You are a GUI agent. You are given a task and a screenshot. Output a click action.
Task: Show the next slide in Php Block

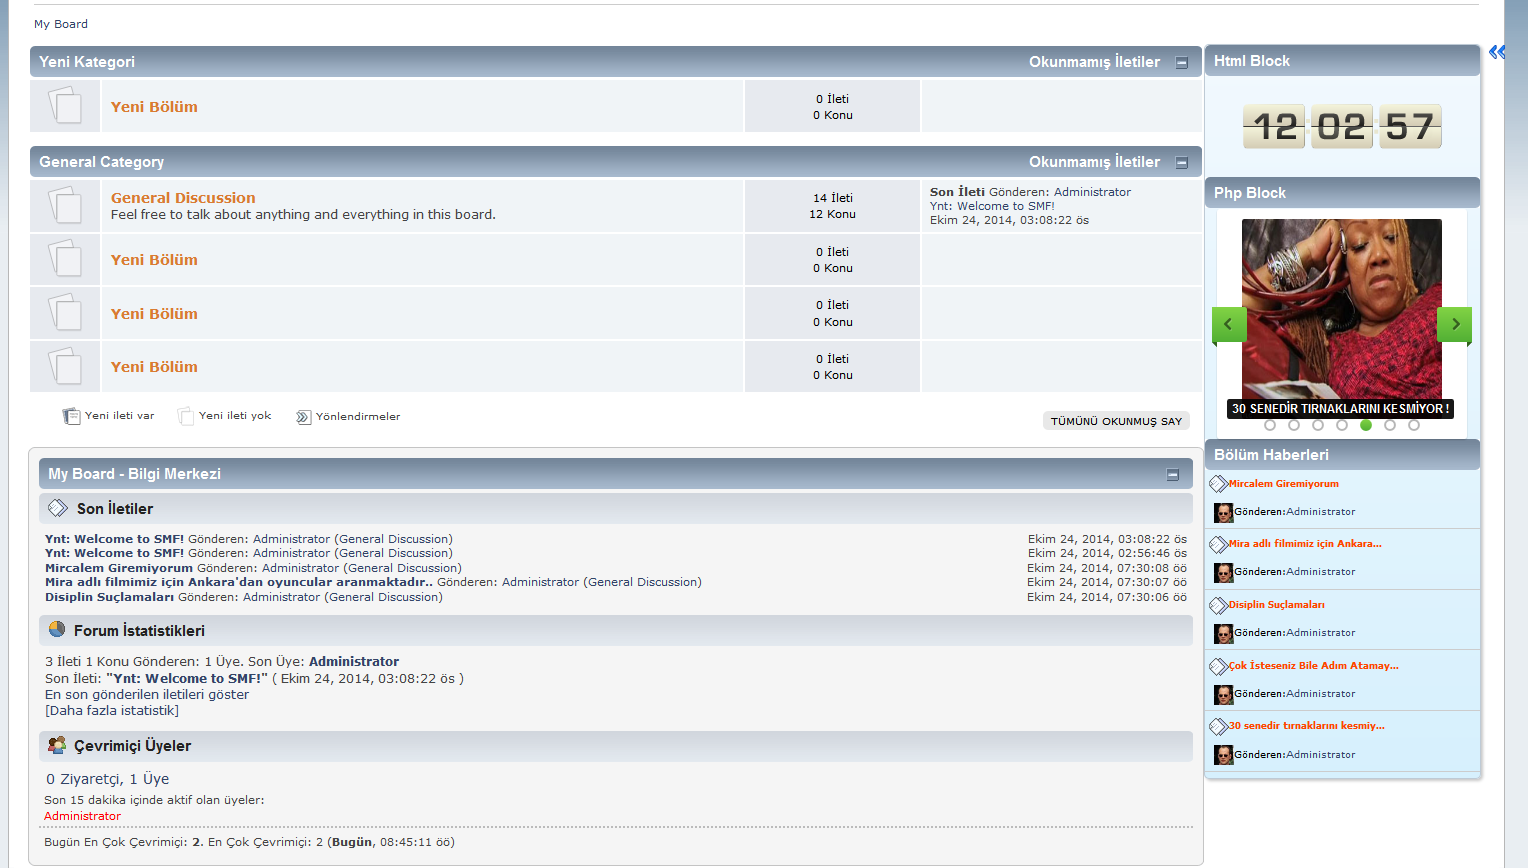pyautogui.click(x=1455, y=324)
